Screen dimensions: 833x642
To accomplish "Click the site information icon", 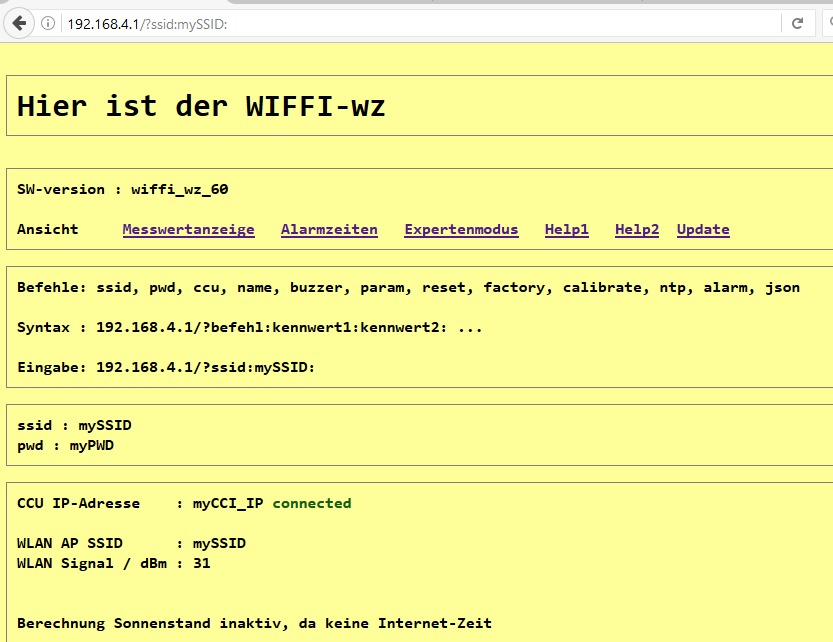I will click(x=48, y=23).
